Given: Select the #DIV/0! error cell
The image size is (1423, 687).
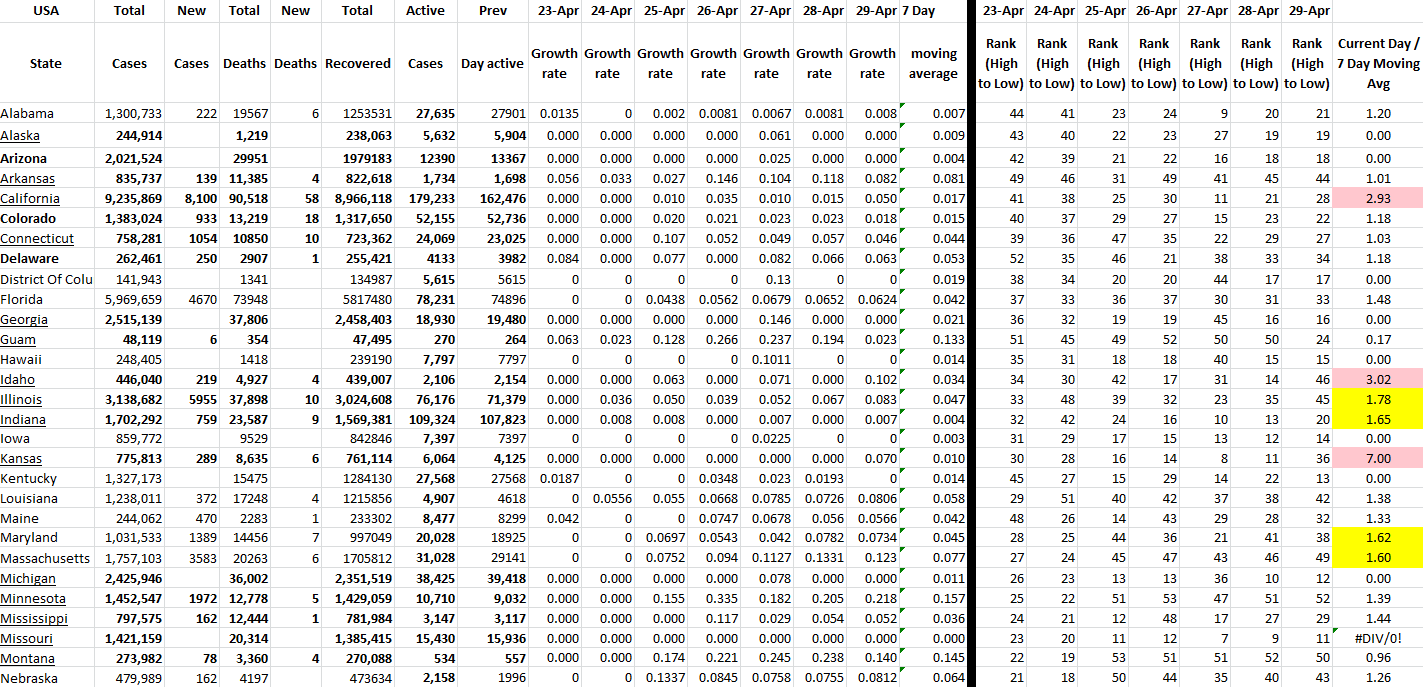Looking at the screenshot, I should point(1378,638).
